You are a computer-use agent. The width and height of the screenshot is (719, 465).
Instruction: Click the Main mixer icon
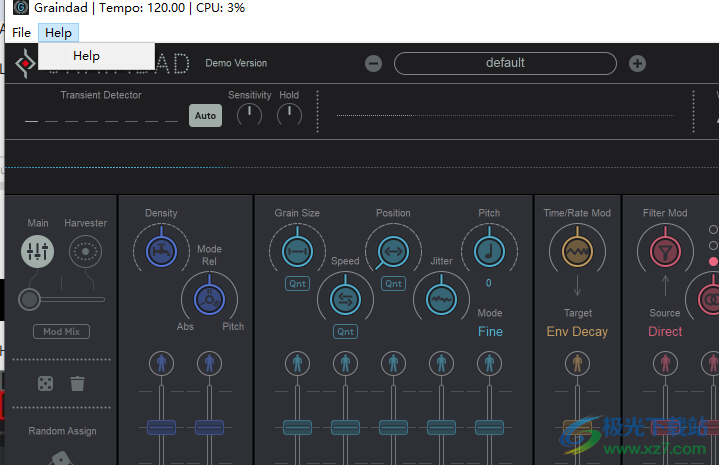(x=37, y=252)
